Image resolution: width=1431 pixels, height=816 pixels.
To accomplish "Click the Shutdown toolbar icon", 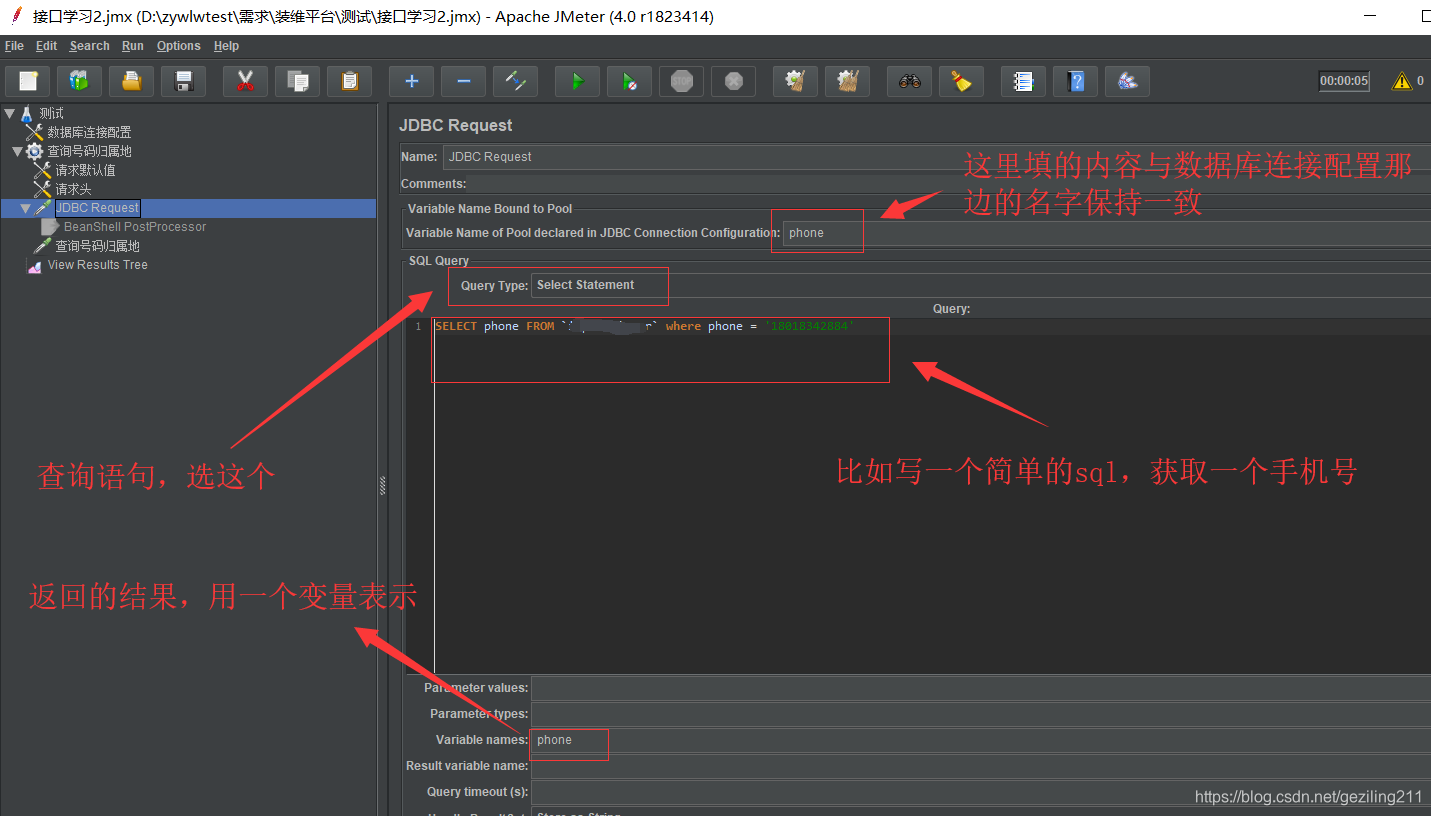I will [x=734, y=81].
